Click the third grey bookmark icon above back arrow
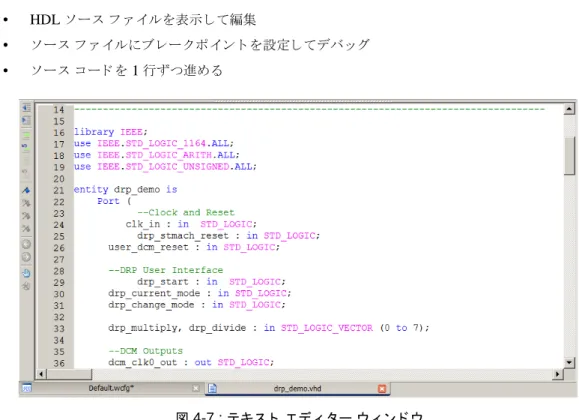This screenshot has height=420, width=579. coord(26,229)
